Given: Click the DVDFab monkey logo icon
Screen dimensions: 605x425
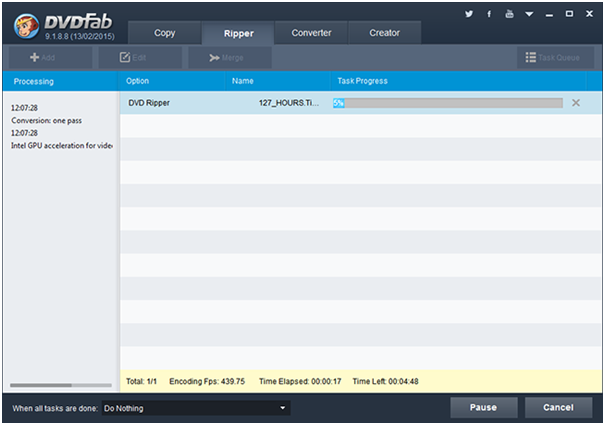Looking at the screenshot, I should coord(26,26).
